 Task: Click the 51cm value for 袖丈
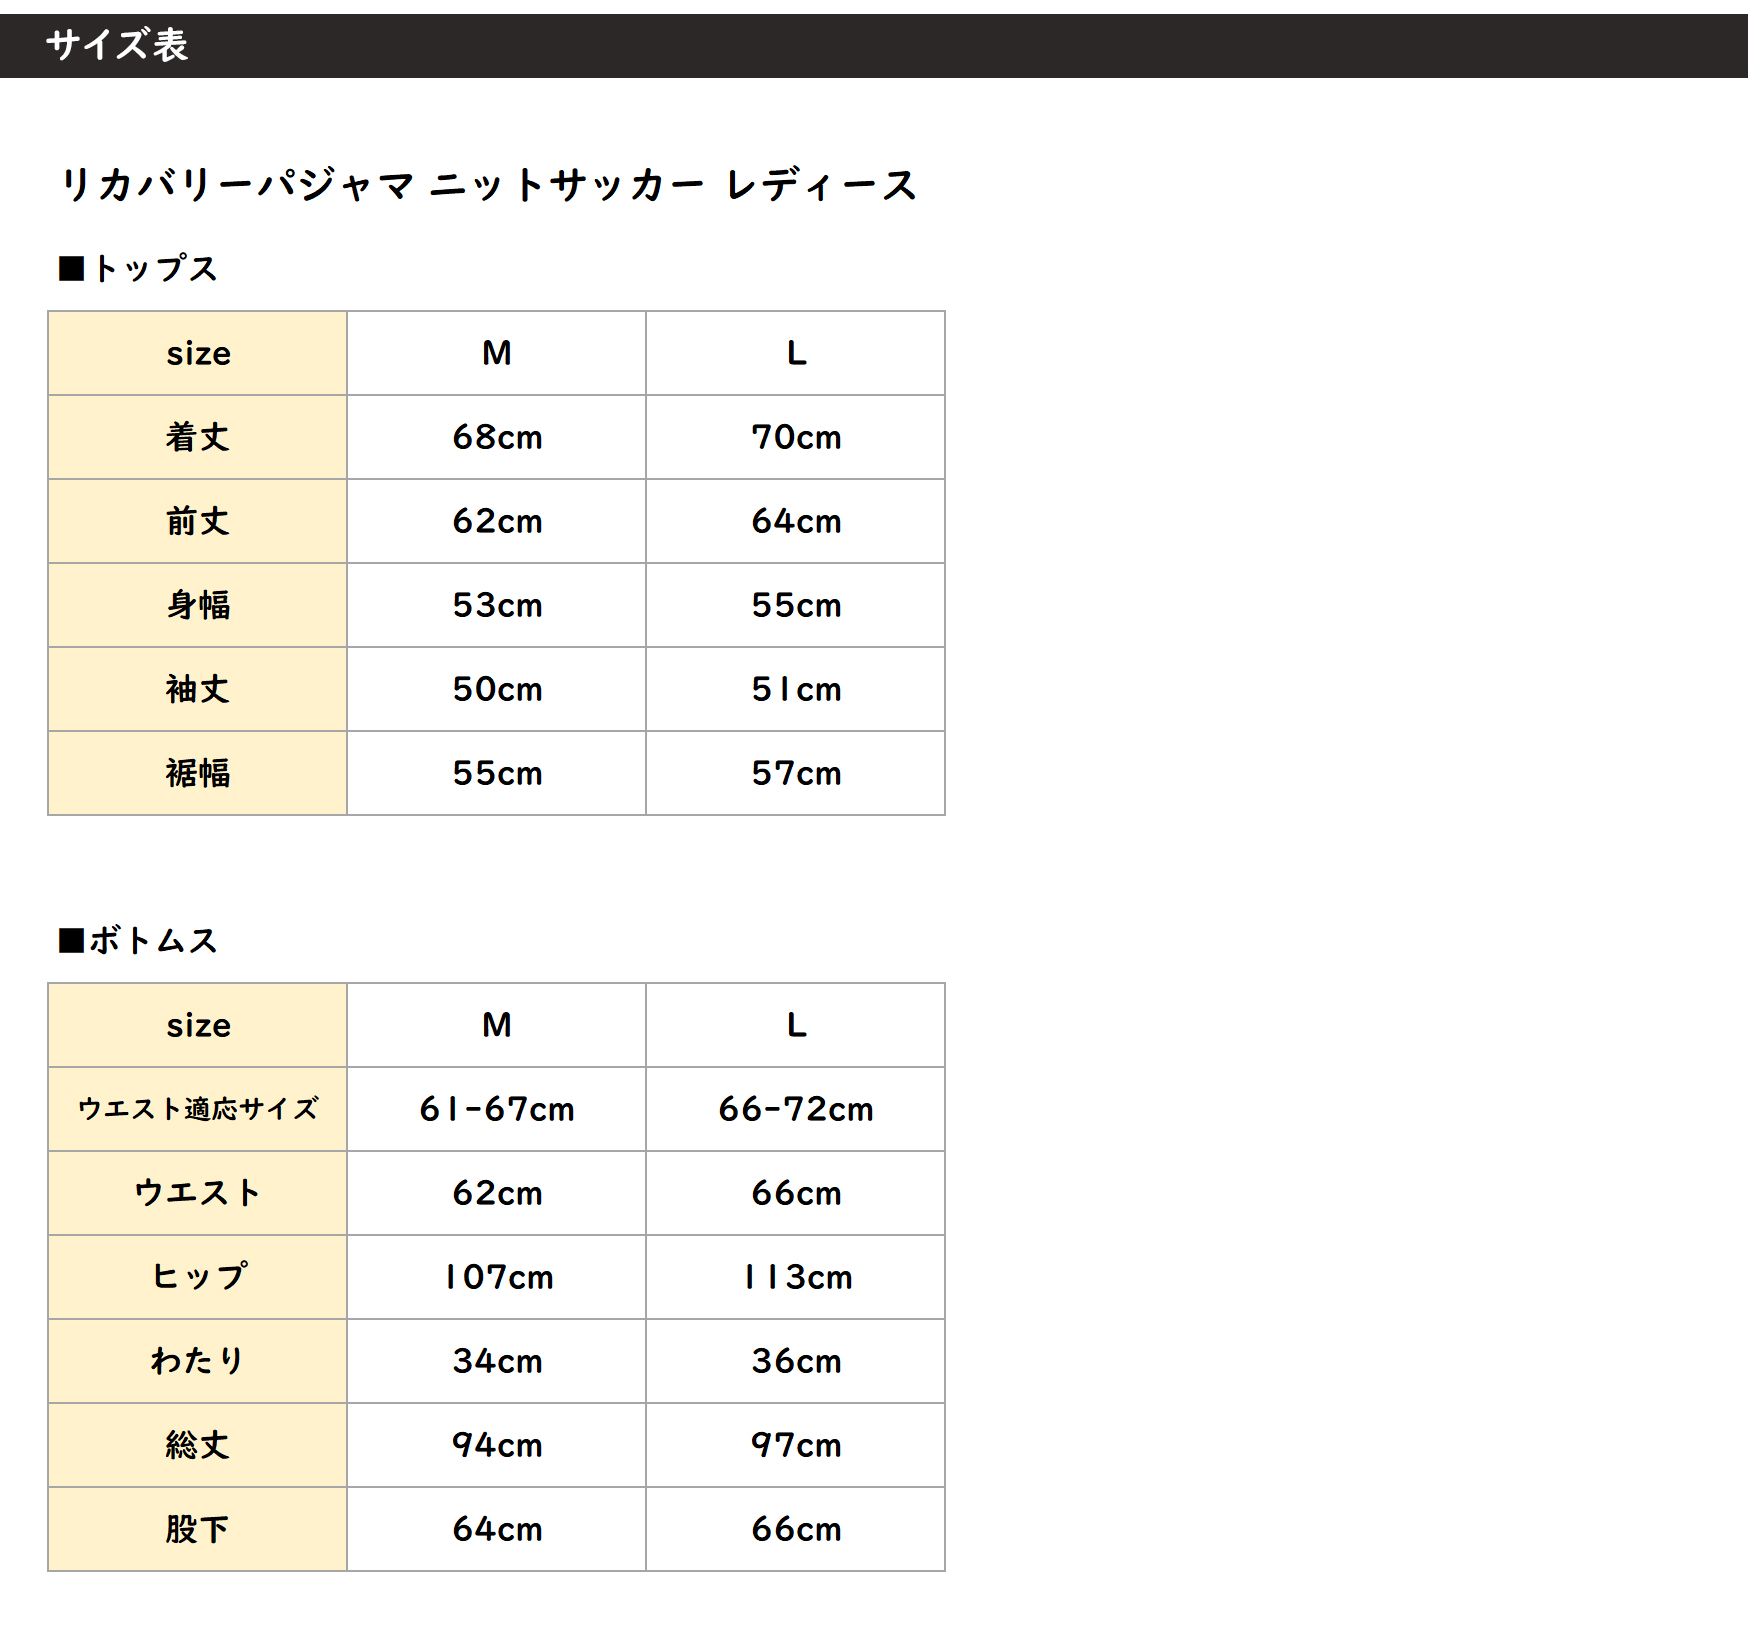[x=796, y=689]
